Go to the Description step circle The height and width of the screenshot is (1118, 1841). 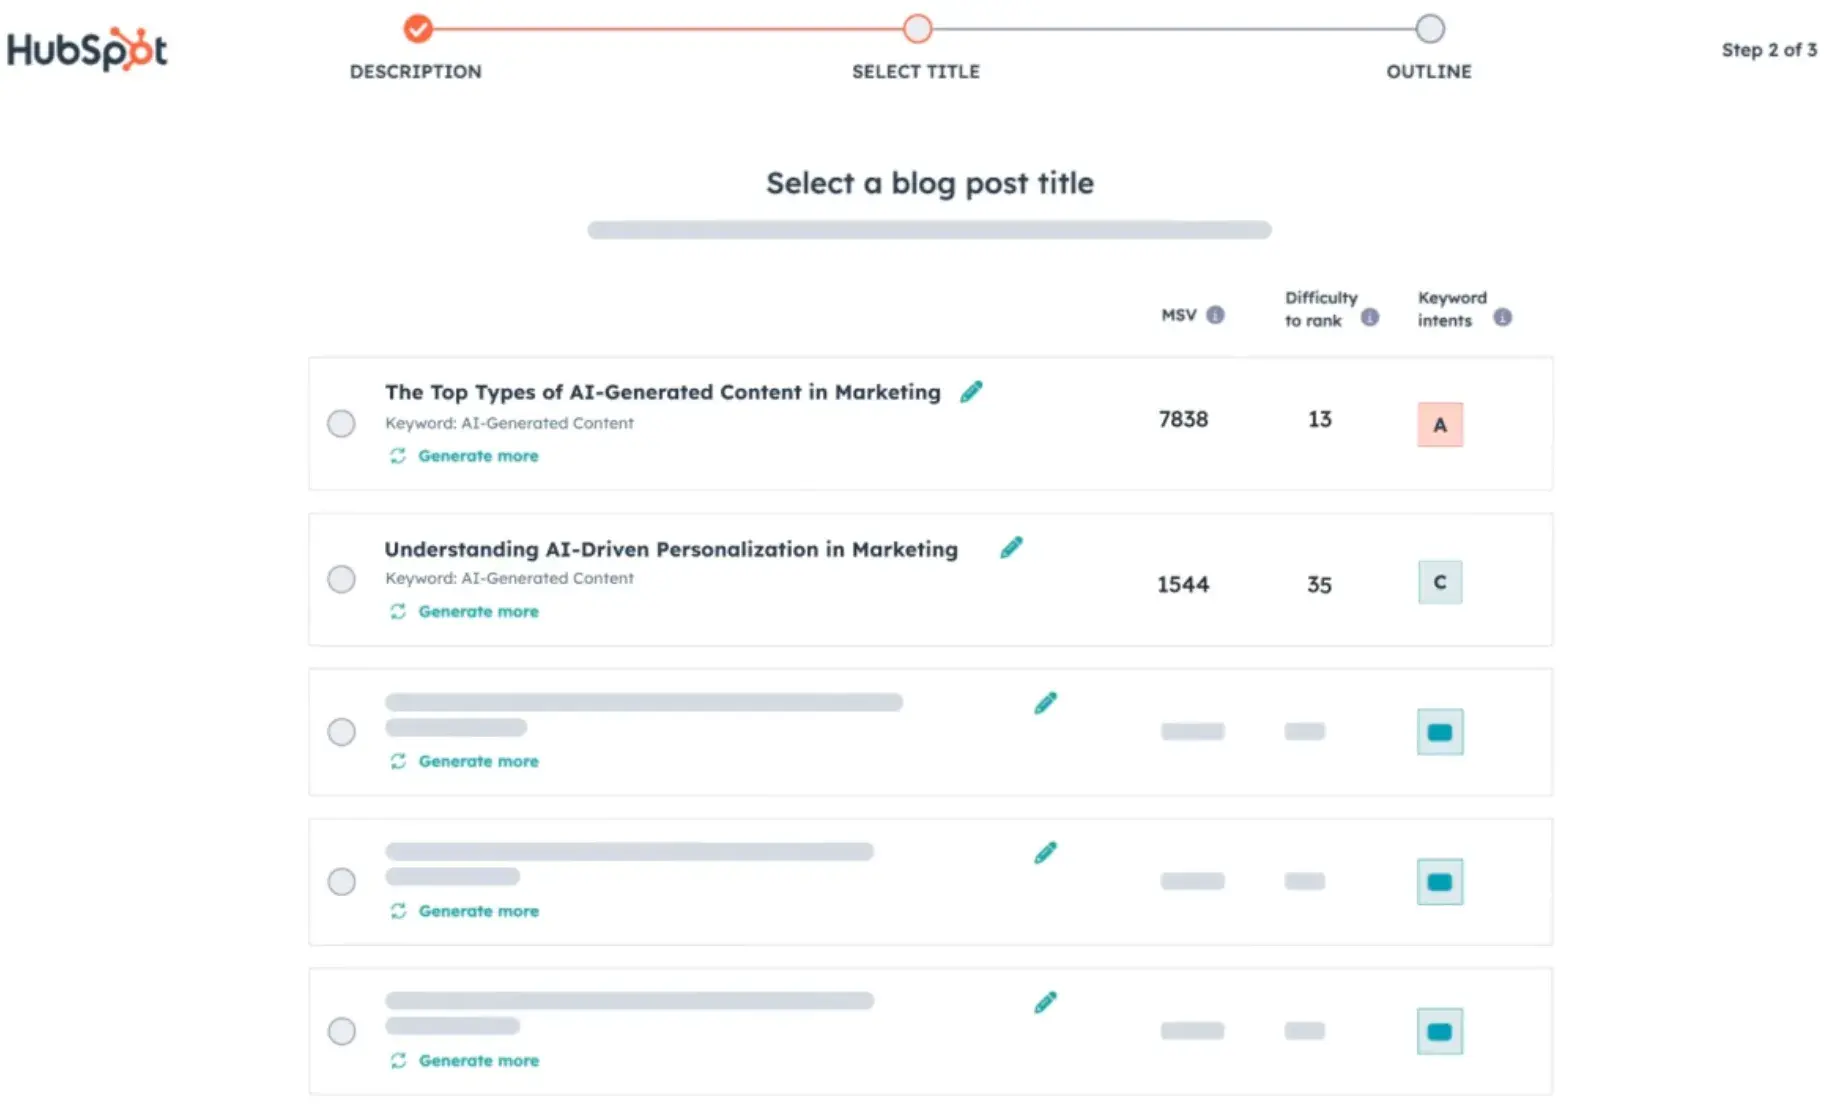(418, 29)
